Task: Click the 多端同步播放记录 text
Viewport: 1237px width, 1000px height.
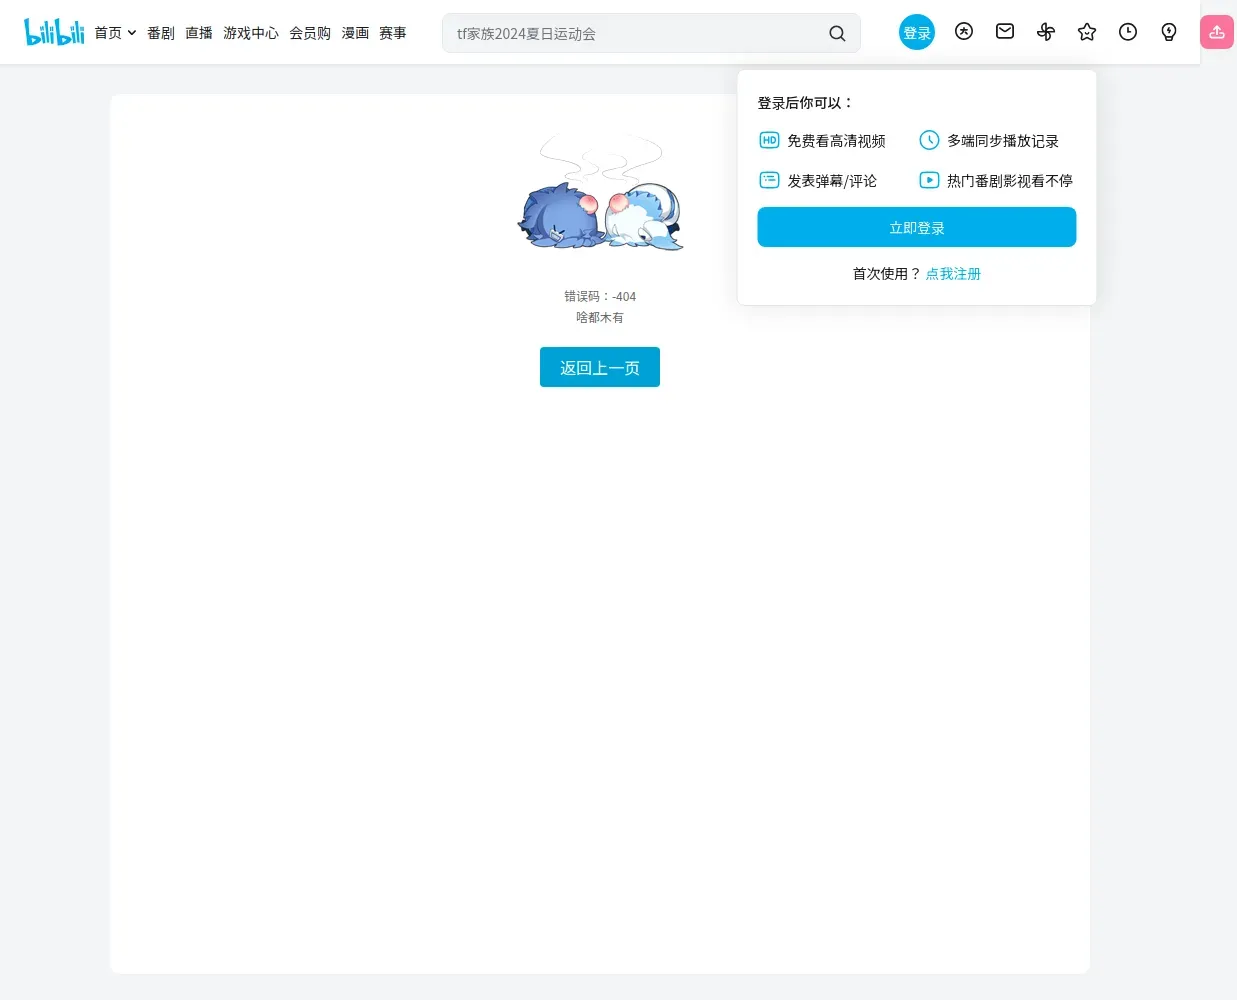Action: tap(1003, 141)
